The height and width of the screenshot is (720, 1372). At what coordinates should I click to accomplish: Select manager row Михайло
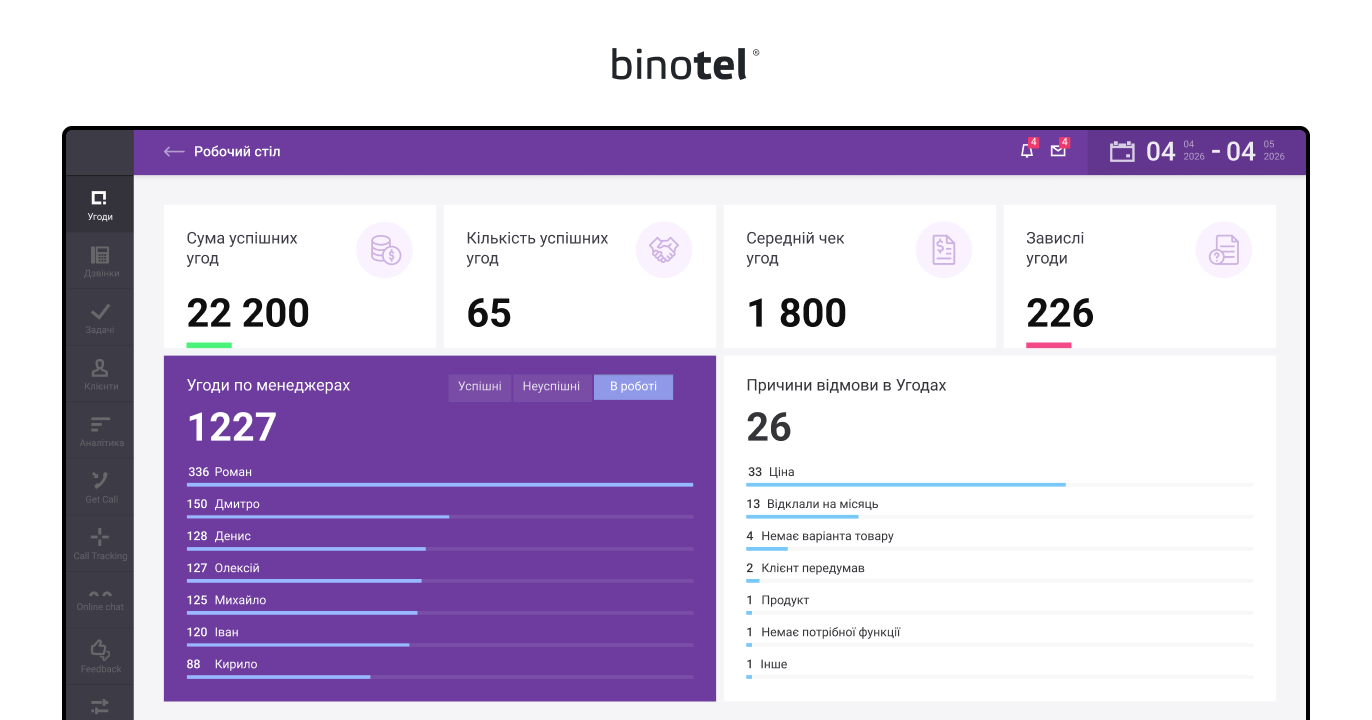pos(440,604)
